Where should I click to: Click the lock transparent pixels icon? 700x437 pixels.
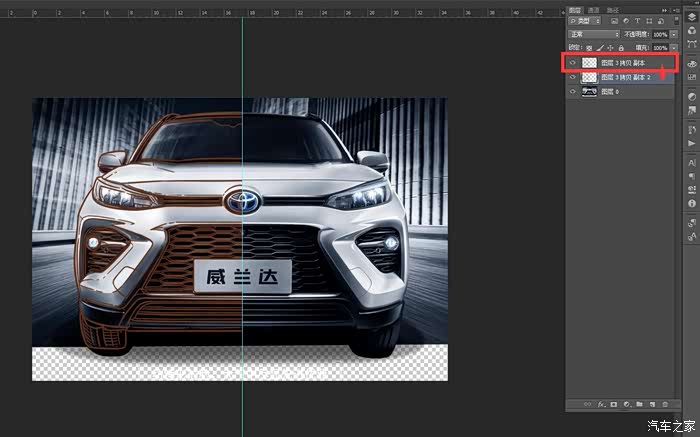pos(589,47)
